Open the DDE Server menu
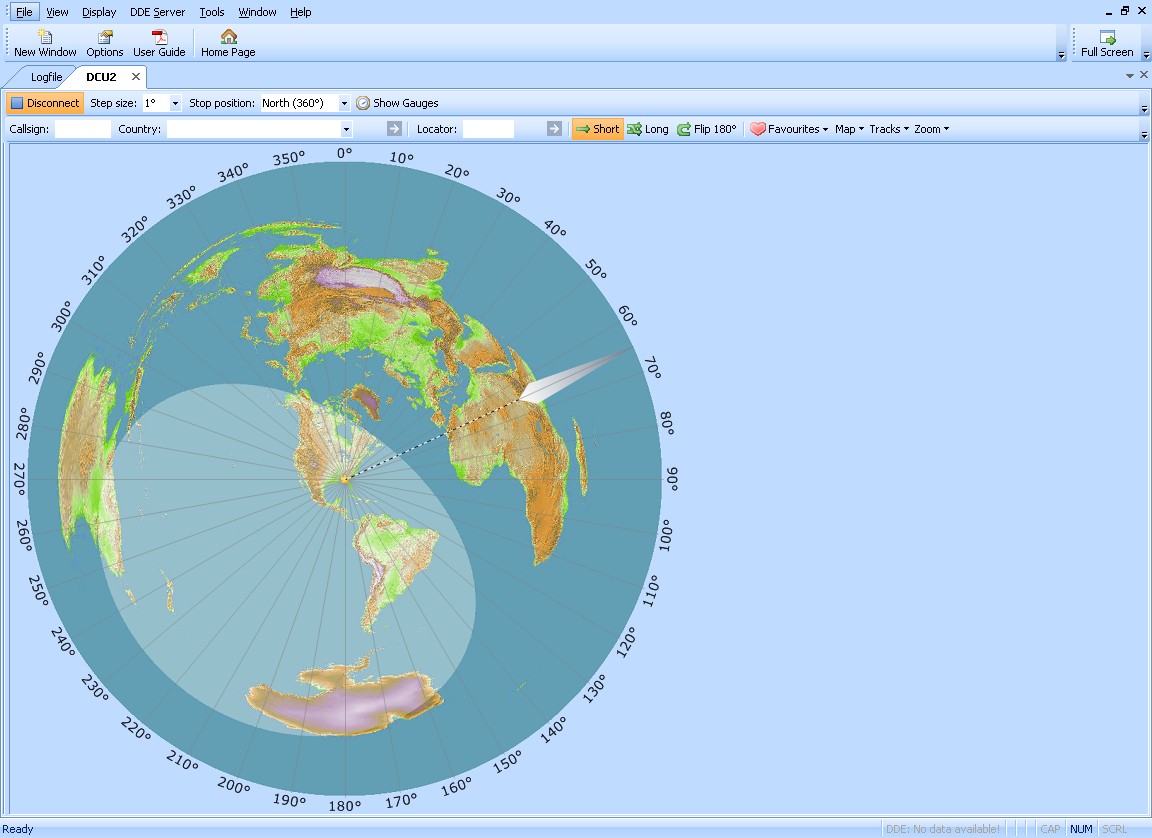The width and height of the screenshot is (1152, 838). tap(157, 12)
